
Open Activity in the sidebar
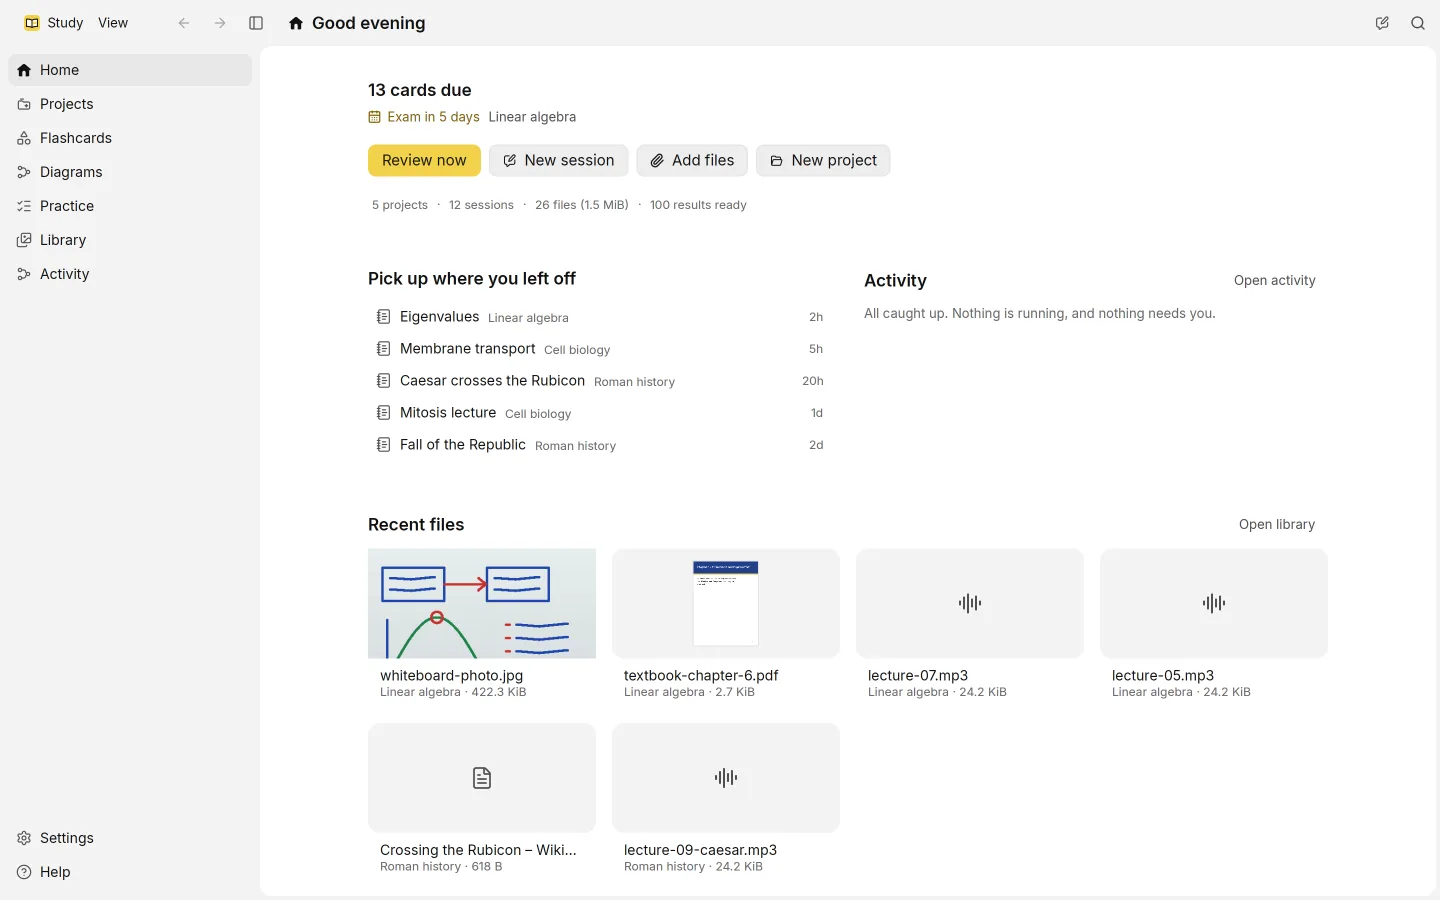point(130,274)
